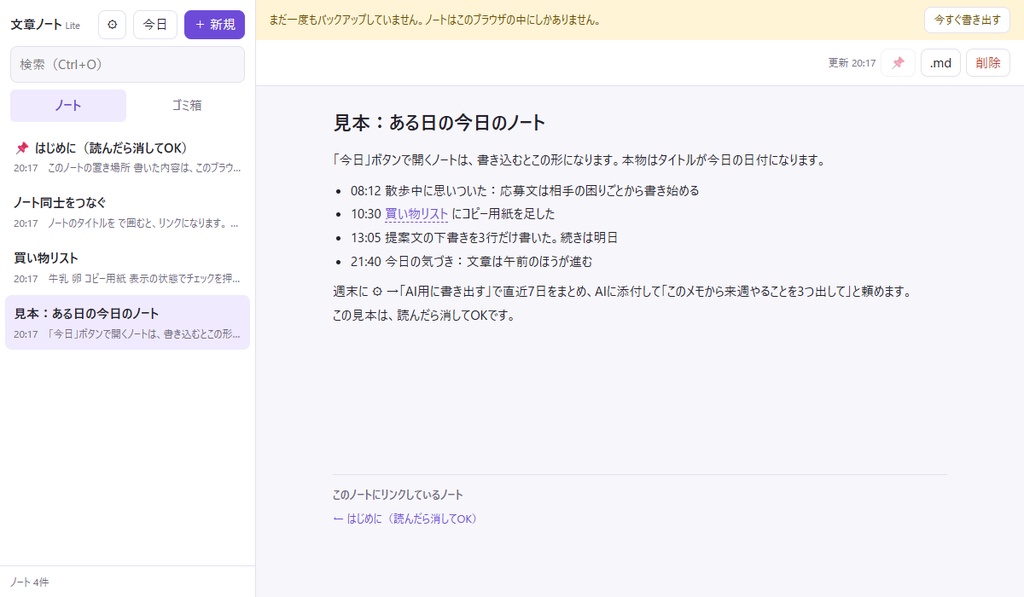
Task: Open the 買い物リスト note in the sidebar
Action: pos(127,268)
